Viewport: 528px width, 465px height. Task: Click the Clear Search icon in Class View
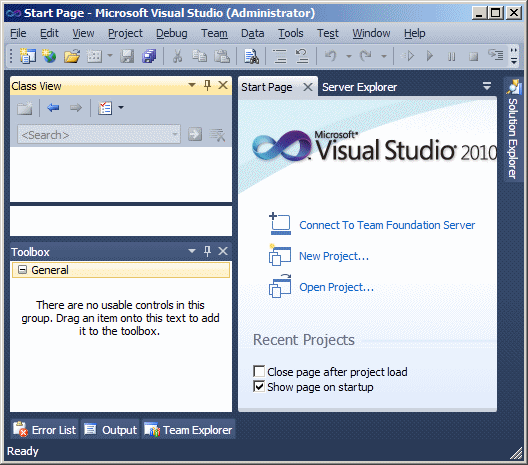[217, 135]
